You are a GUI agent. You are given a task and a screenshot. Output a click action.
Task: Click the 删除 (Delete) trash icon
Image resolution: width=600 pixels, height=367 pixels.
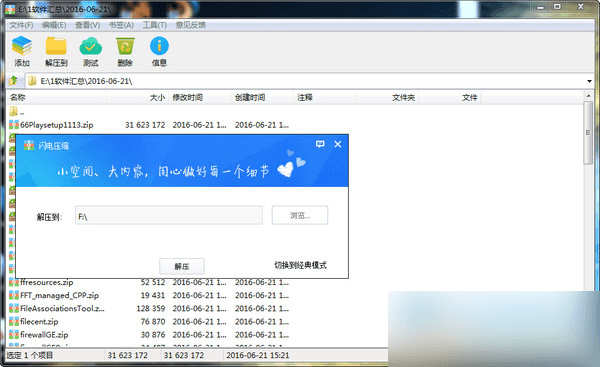click(x=125, y=46)
